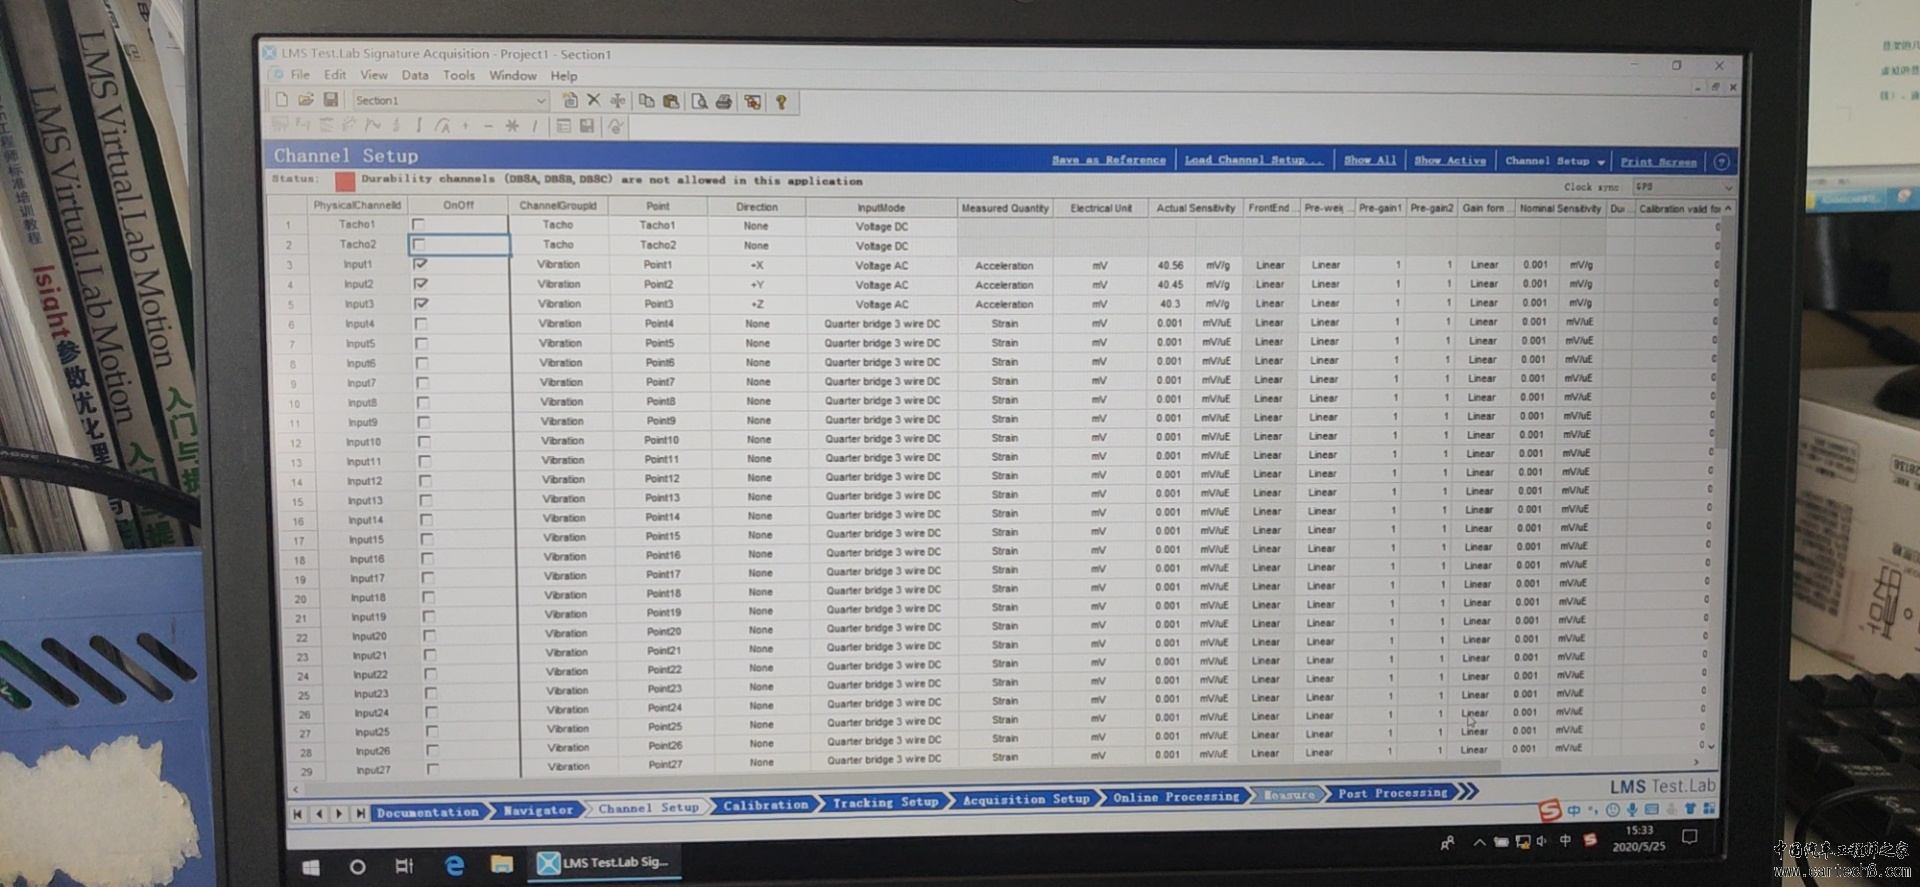The image size is (1920, 887).
Task: Uncheck OnOff checkbox for Input1
Action: coord(420,264)
